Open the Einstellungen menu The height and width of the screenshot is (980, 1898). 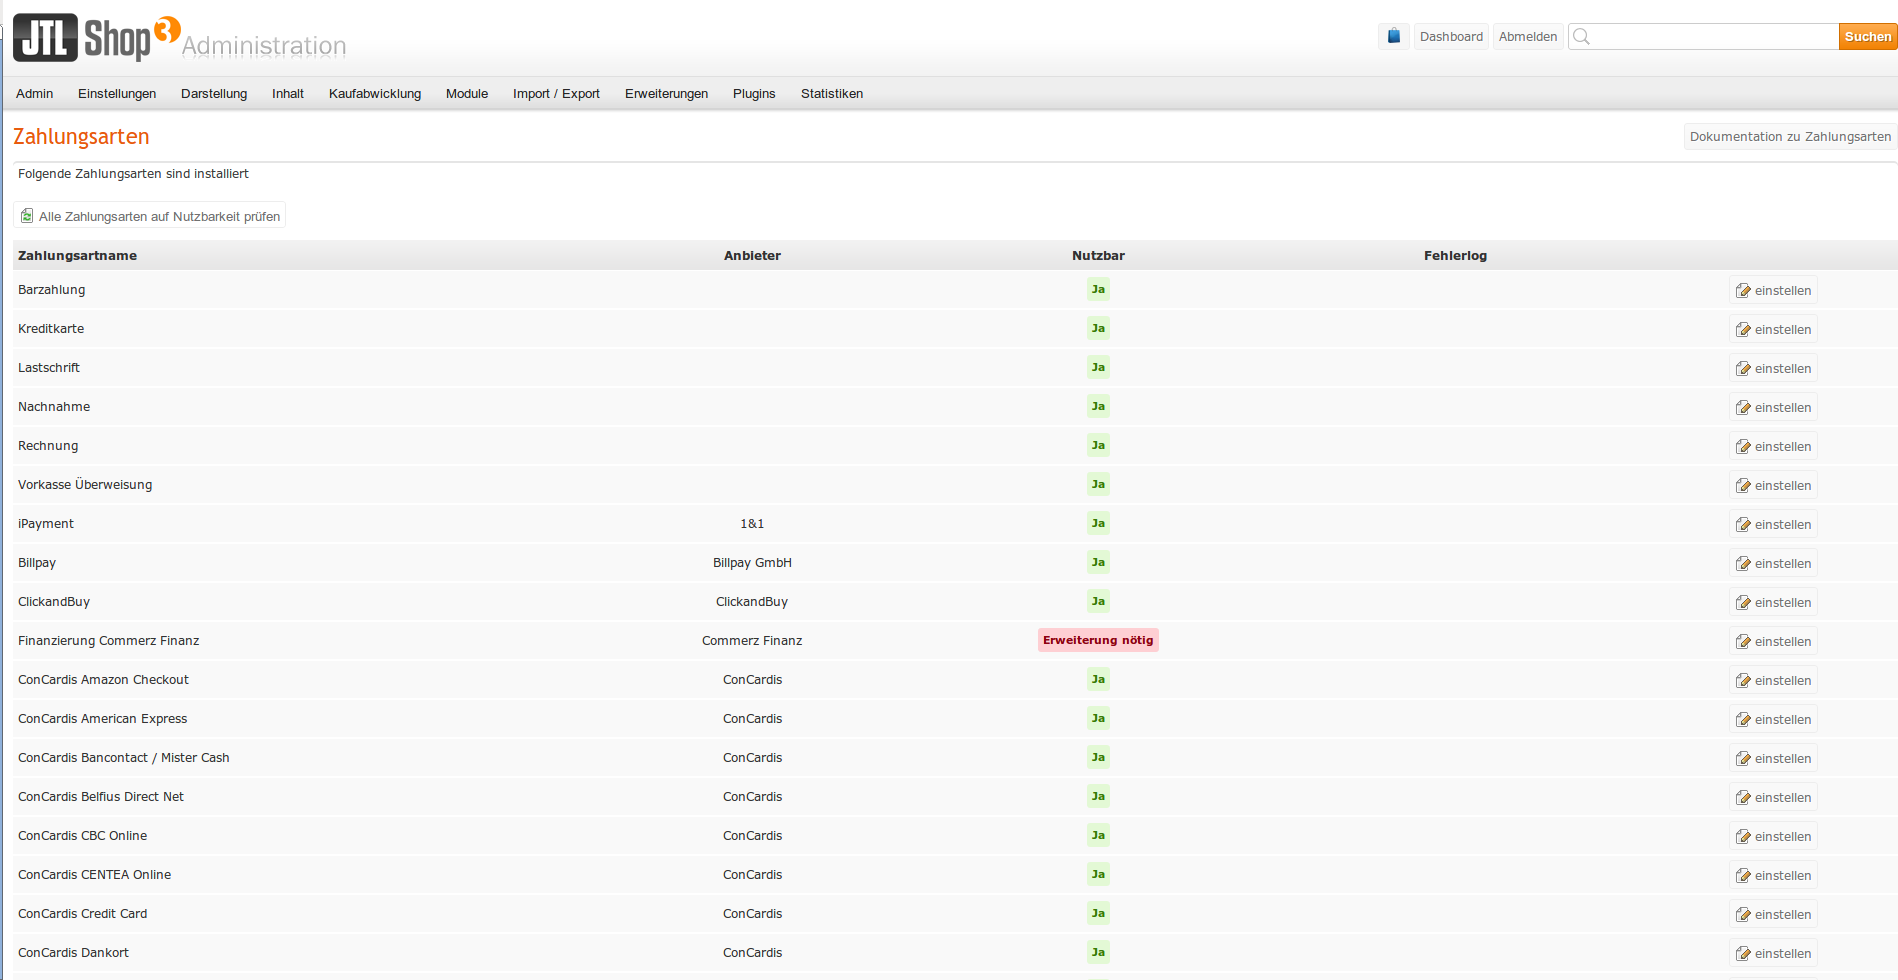(x=117, y=94)
